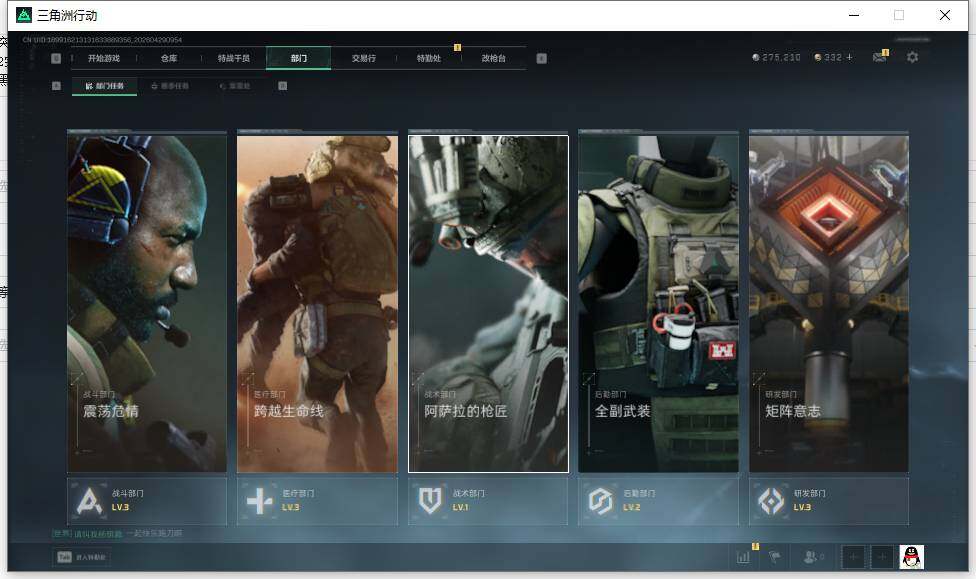Viewport: 976px width, 579px height.
Task: Select the 战斗部门 LV.3 panel
Action: 147,501
